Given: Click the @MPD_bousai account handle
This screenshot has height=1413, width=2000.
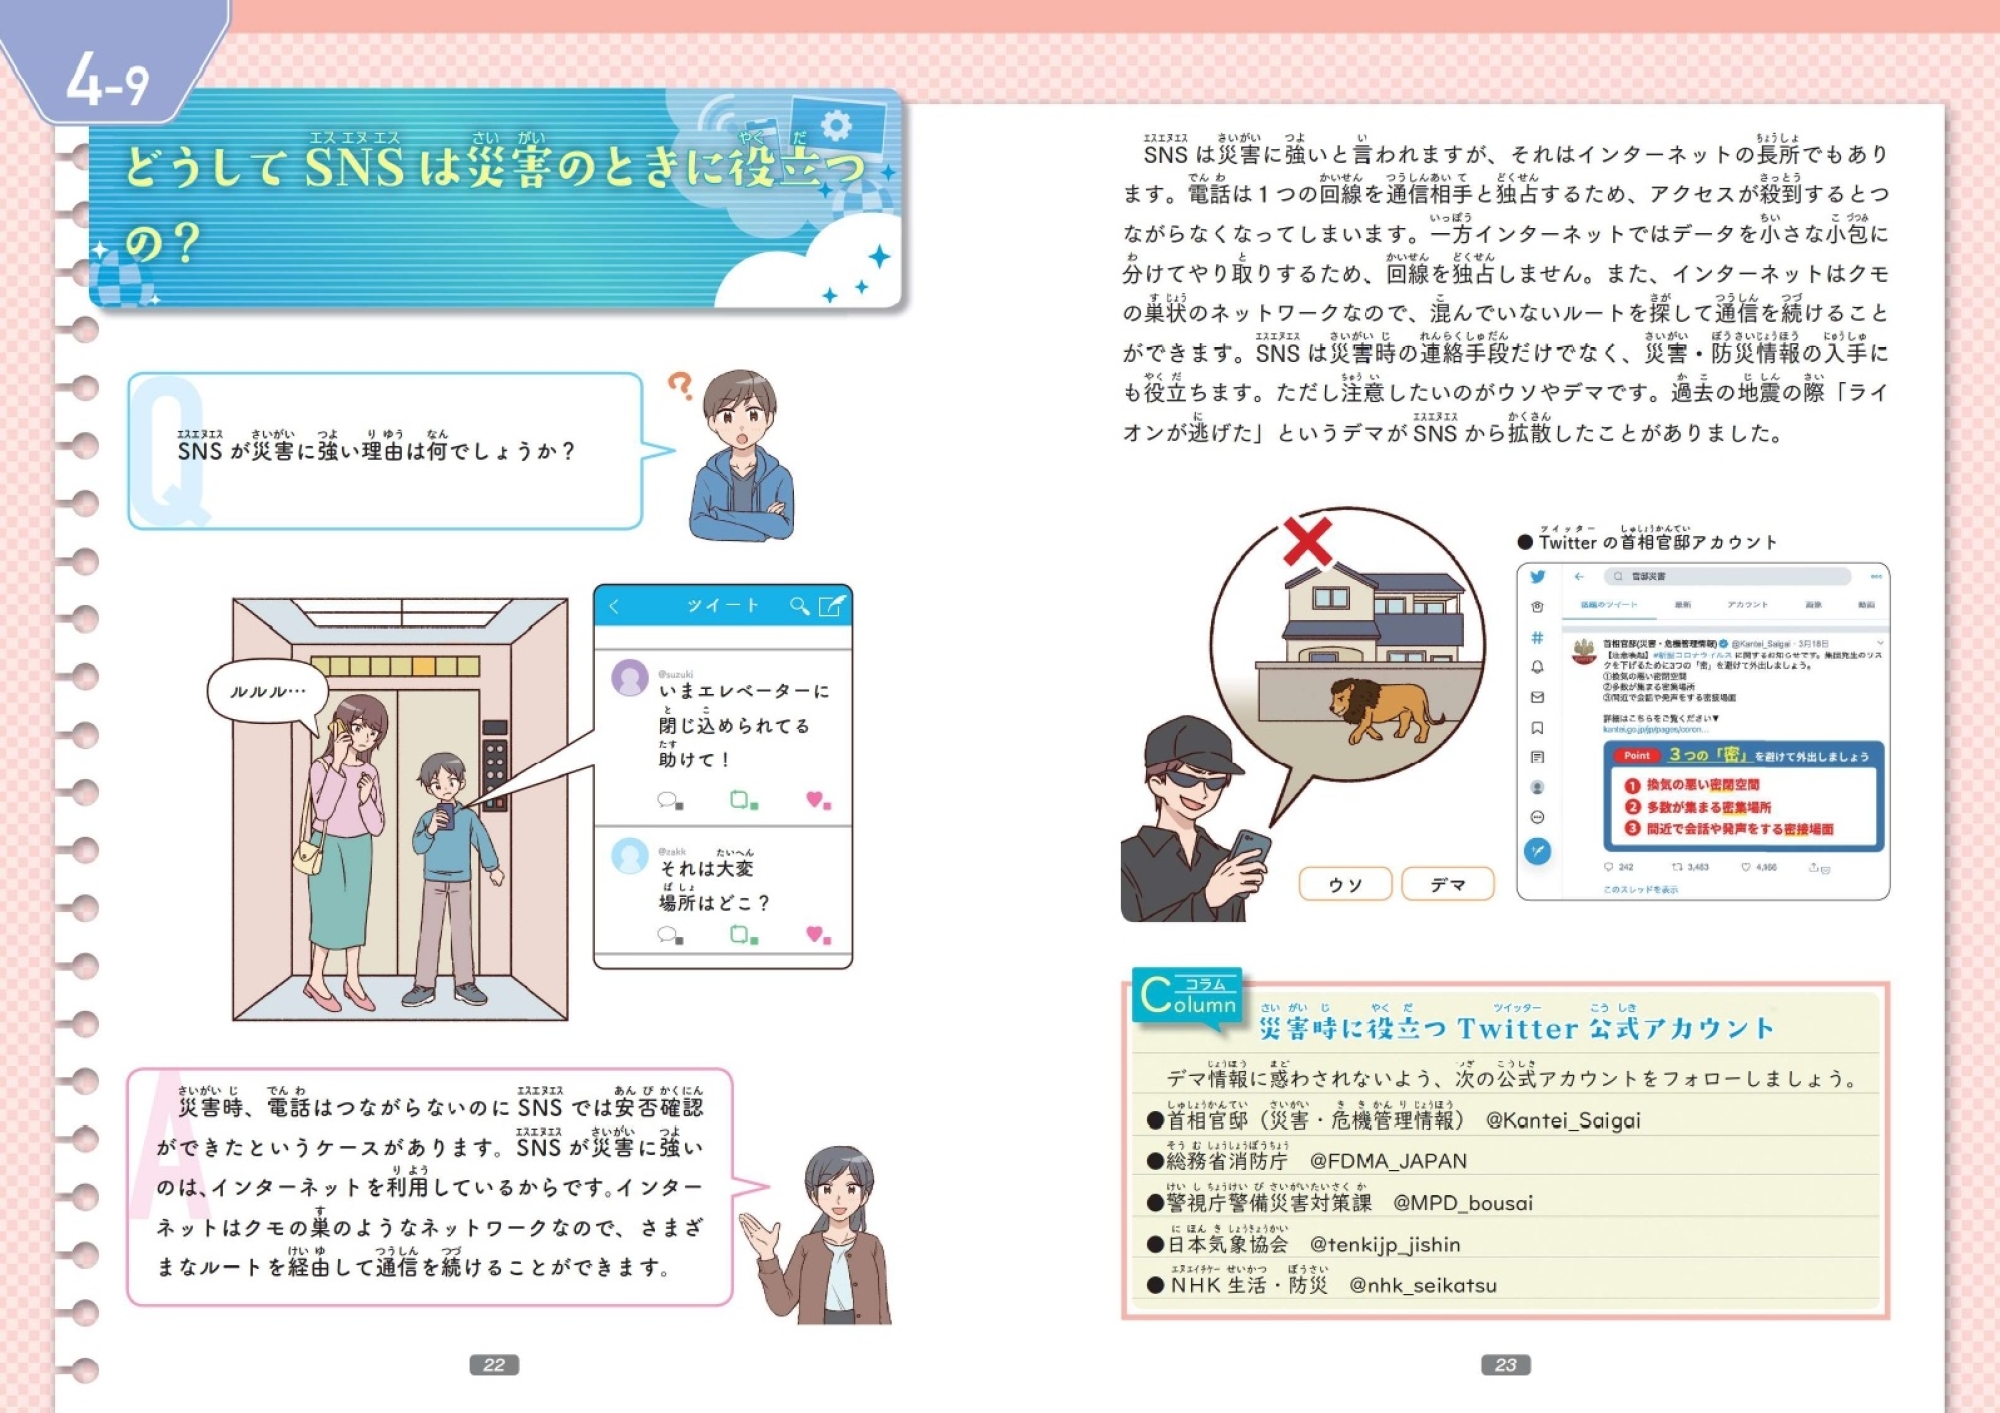Looking at the screenshot, I should click(x=1462, y=1203).
